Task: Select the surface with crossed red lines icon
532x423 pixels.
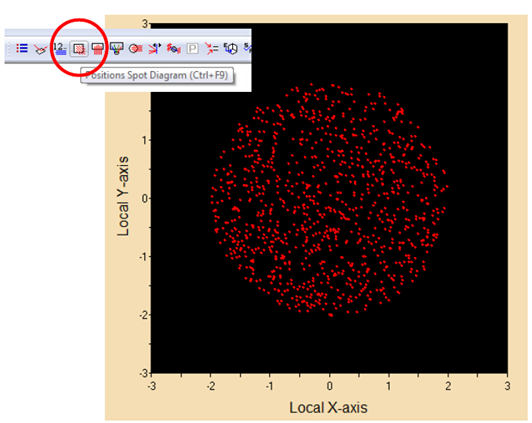Action: (40, 50)
